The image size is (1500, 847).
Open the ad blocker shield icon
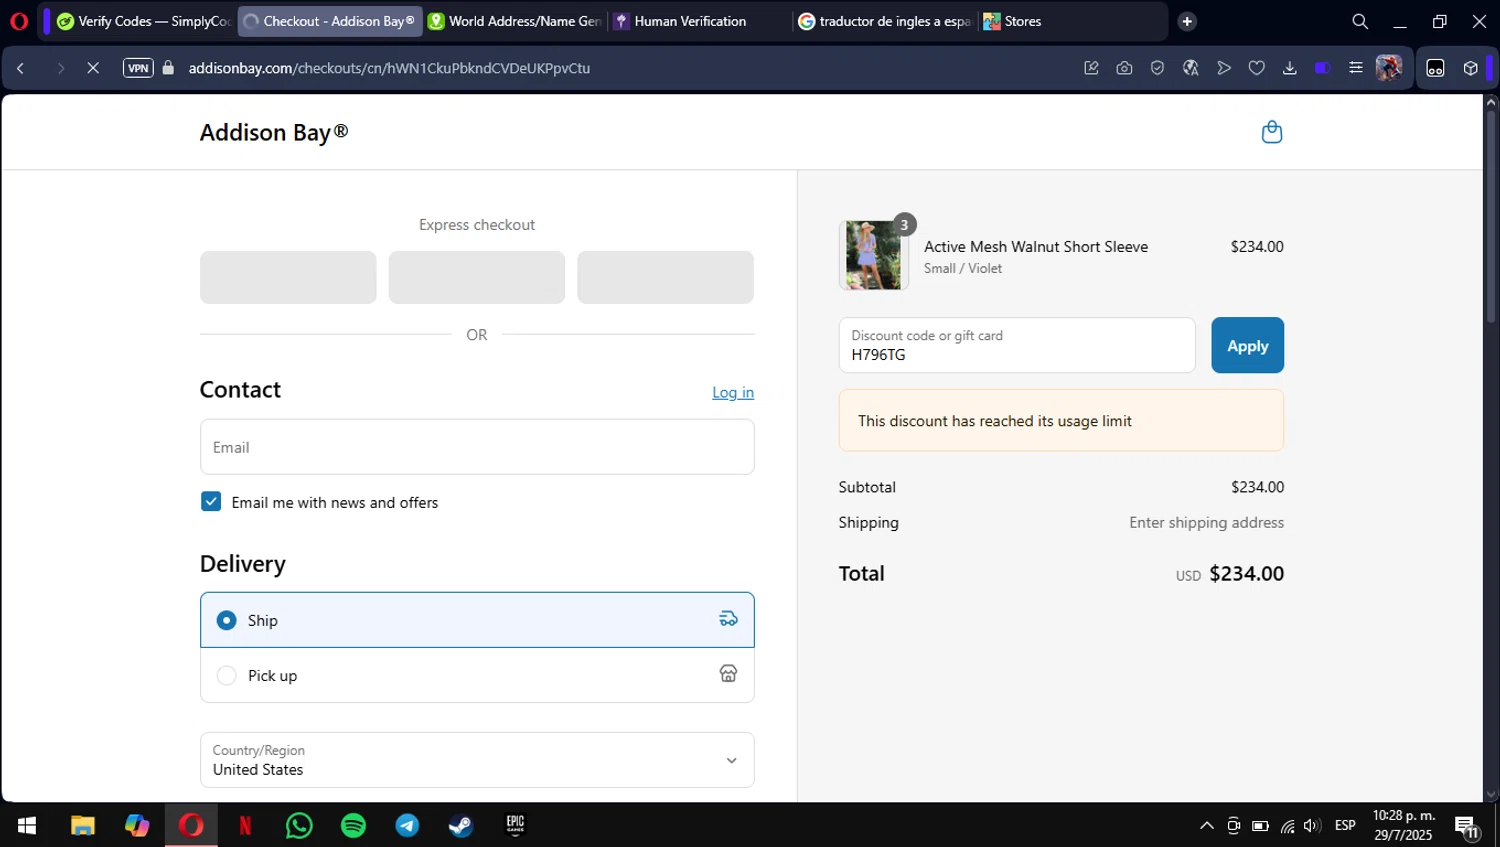[x=1157, y=68]
